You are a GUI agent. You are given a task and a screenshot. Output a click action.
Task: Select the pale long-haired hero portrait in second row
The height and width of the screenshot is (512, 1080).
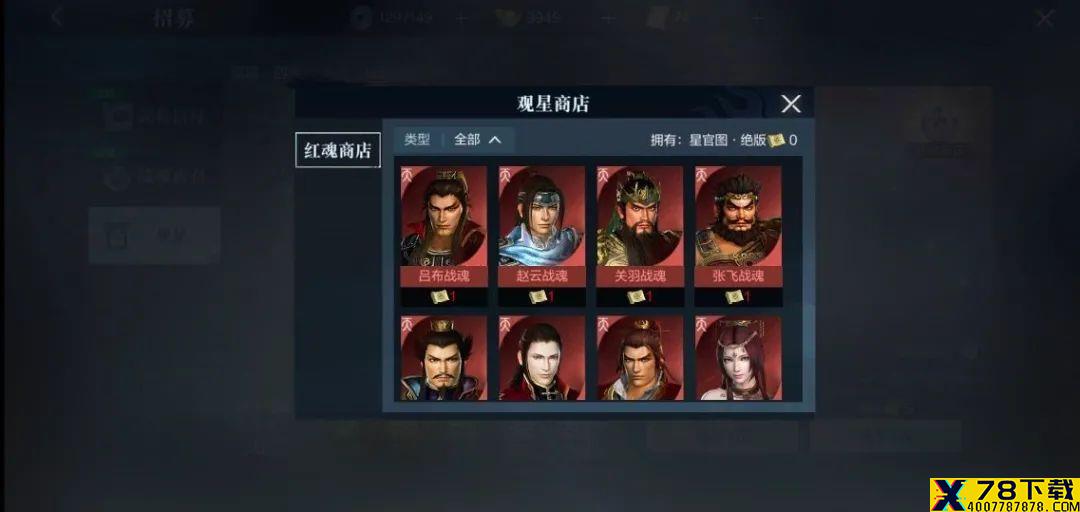pyautogui.click(x=542, y=358)
